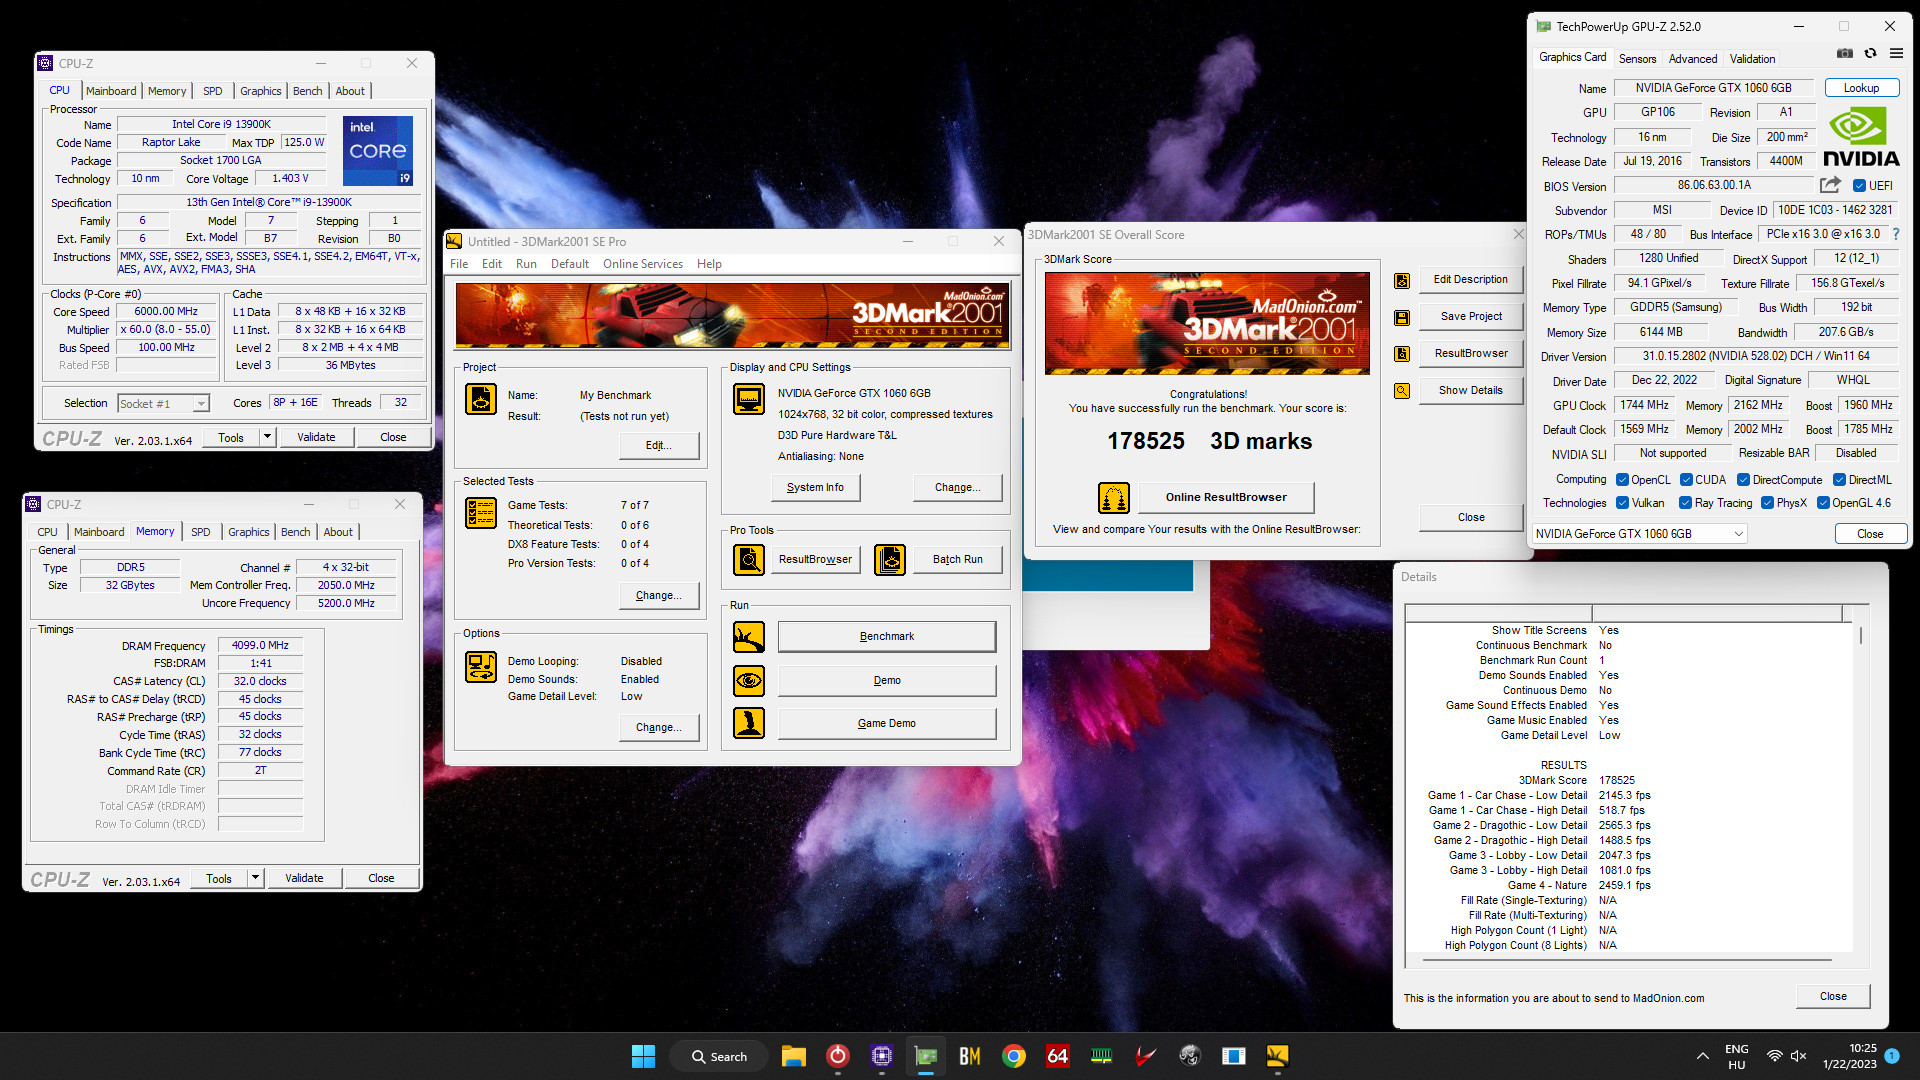
Task: Click the Edit Description icon in score window
Action: click(x=1402, y=281)
